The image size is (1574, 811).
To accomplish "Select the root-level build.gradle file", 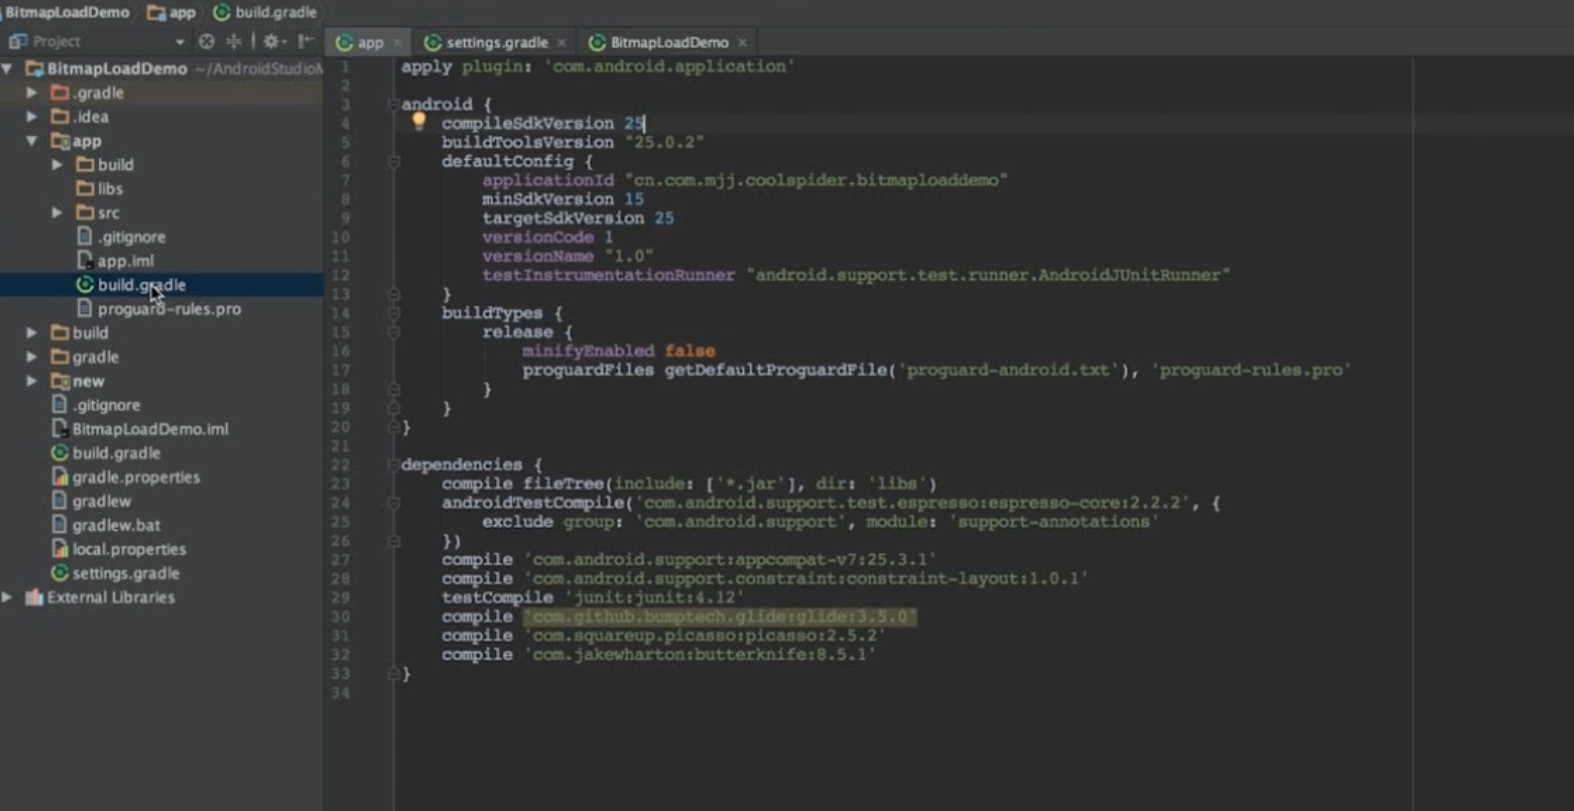I will [116, 453].
